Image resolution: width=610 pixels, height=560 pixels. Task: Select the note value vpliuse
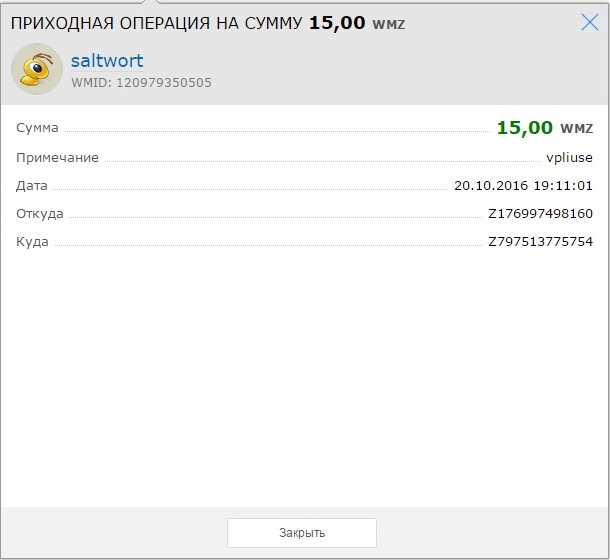click(569, 158)
